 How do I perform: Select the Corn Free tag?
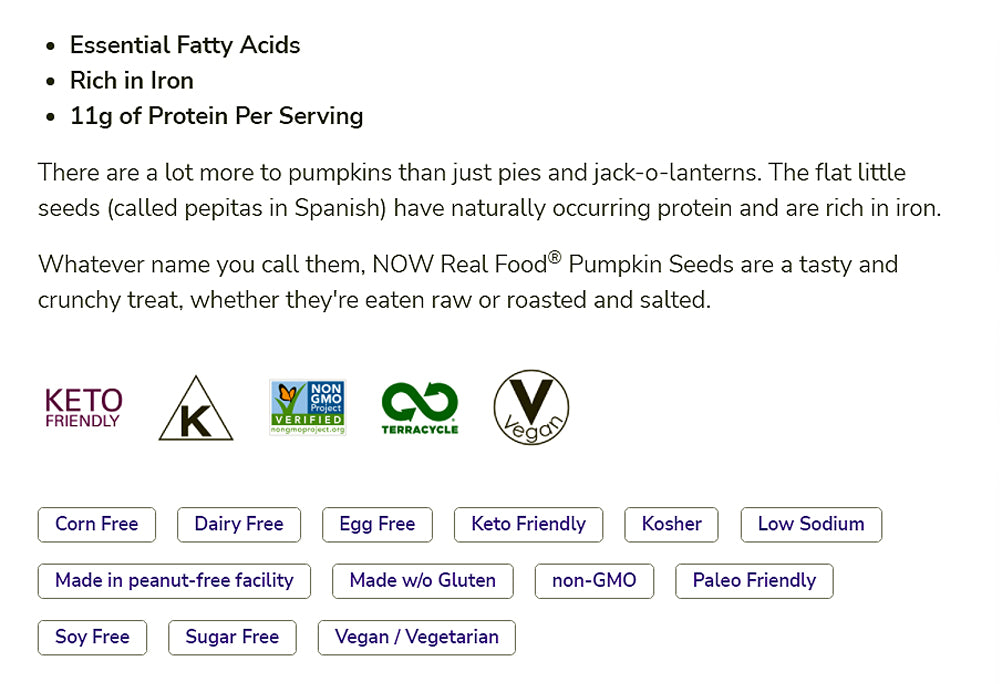click(97, 524)
